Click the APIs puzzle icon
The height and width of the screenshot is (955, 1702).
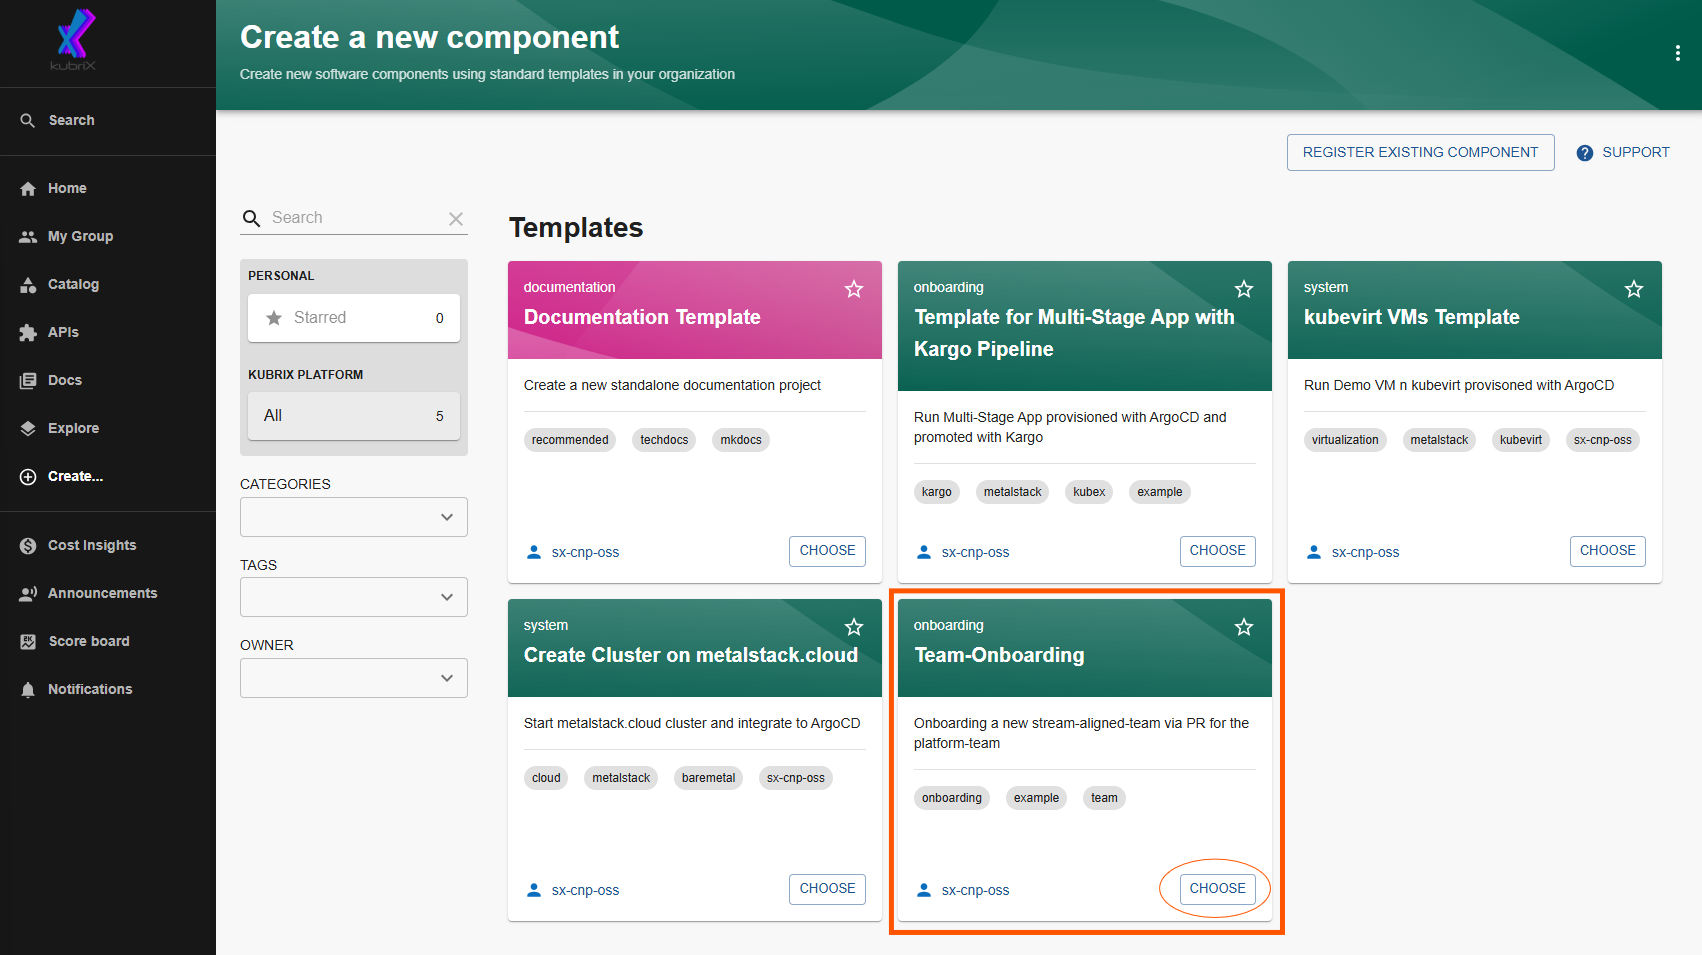click(28, 333)
